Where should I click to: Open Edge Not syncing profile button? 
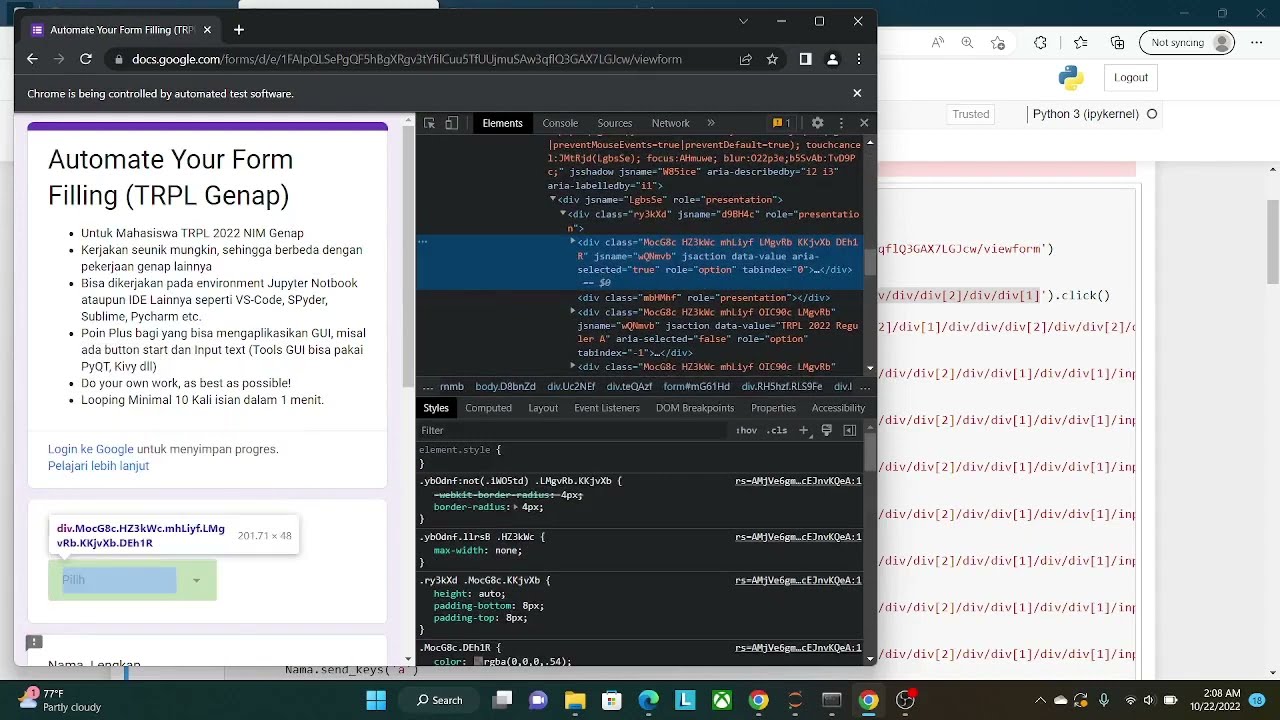click(x=1190, y=43)
